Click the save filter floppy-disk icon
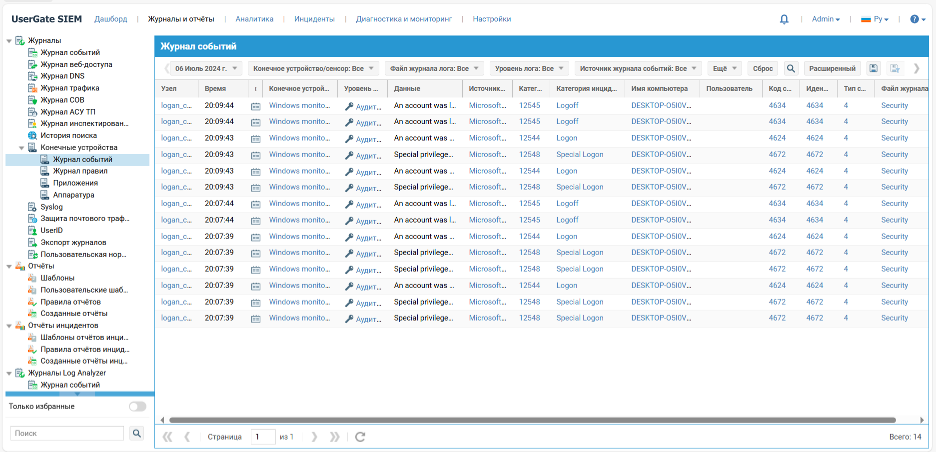 pyautogui.click(x=873, y=68)
